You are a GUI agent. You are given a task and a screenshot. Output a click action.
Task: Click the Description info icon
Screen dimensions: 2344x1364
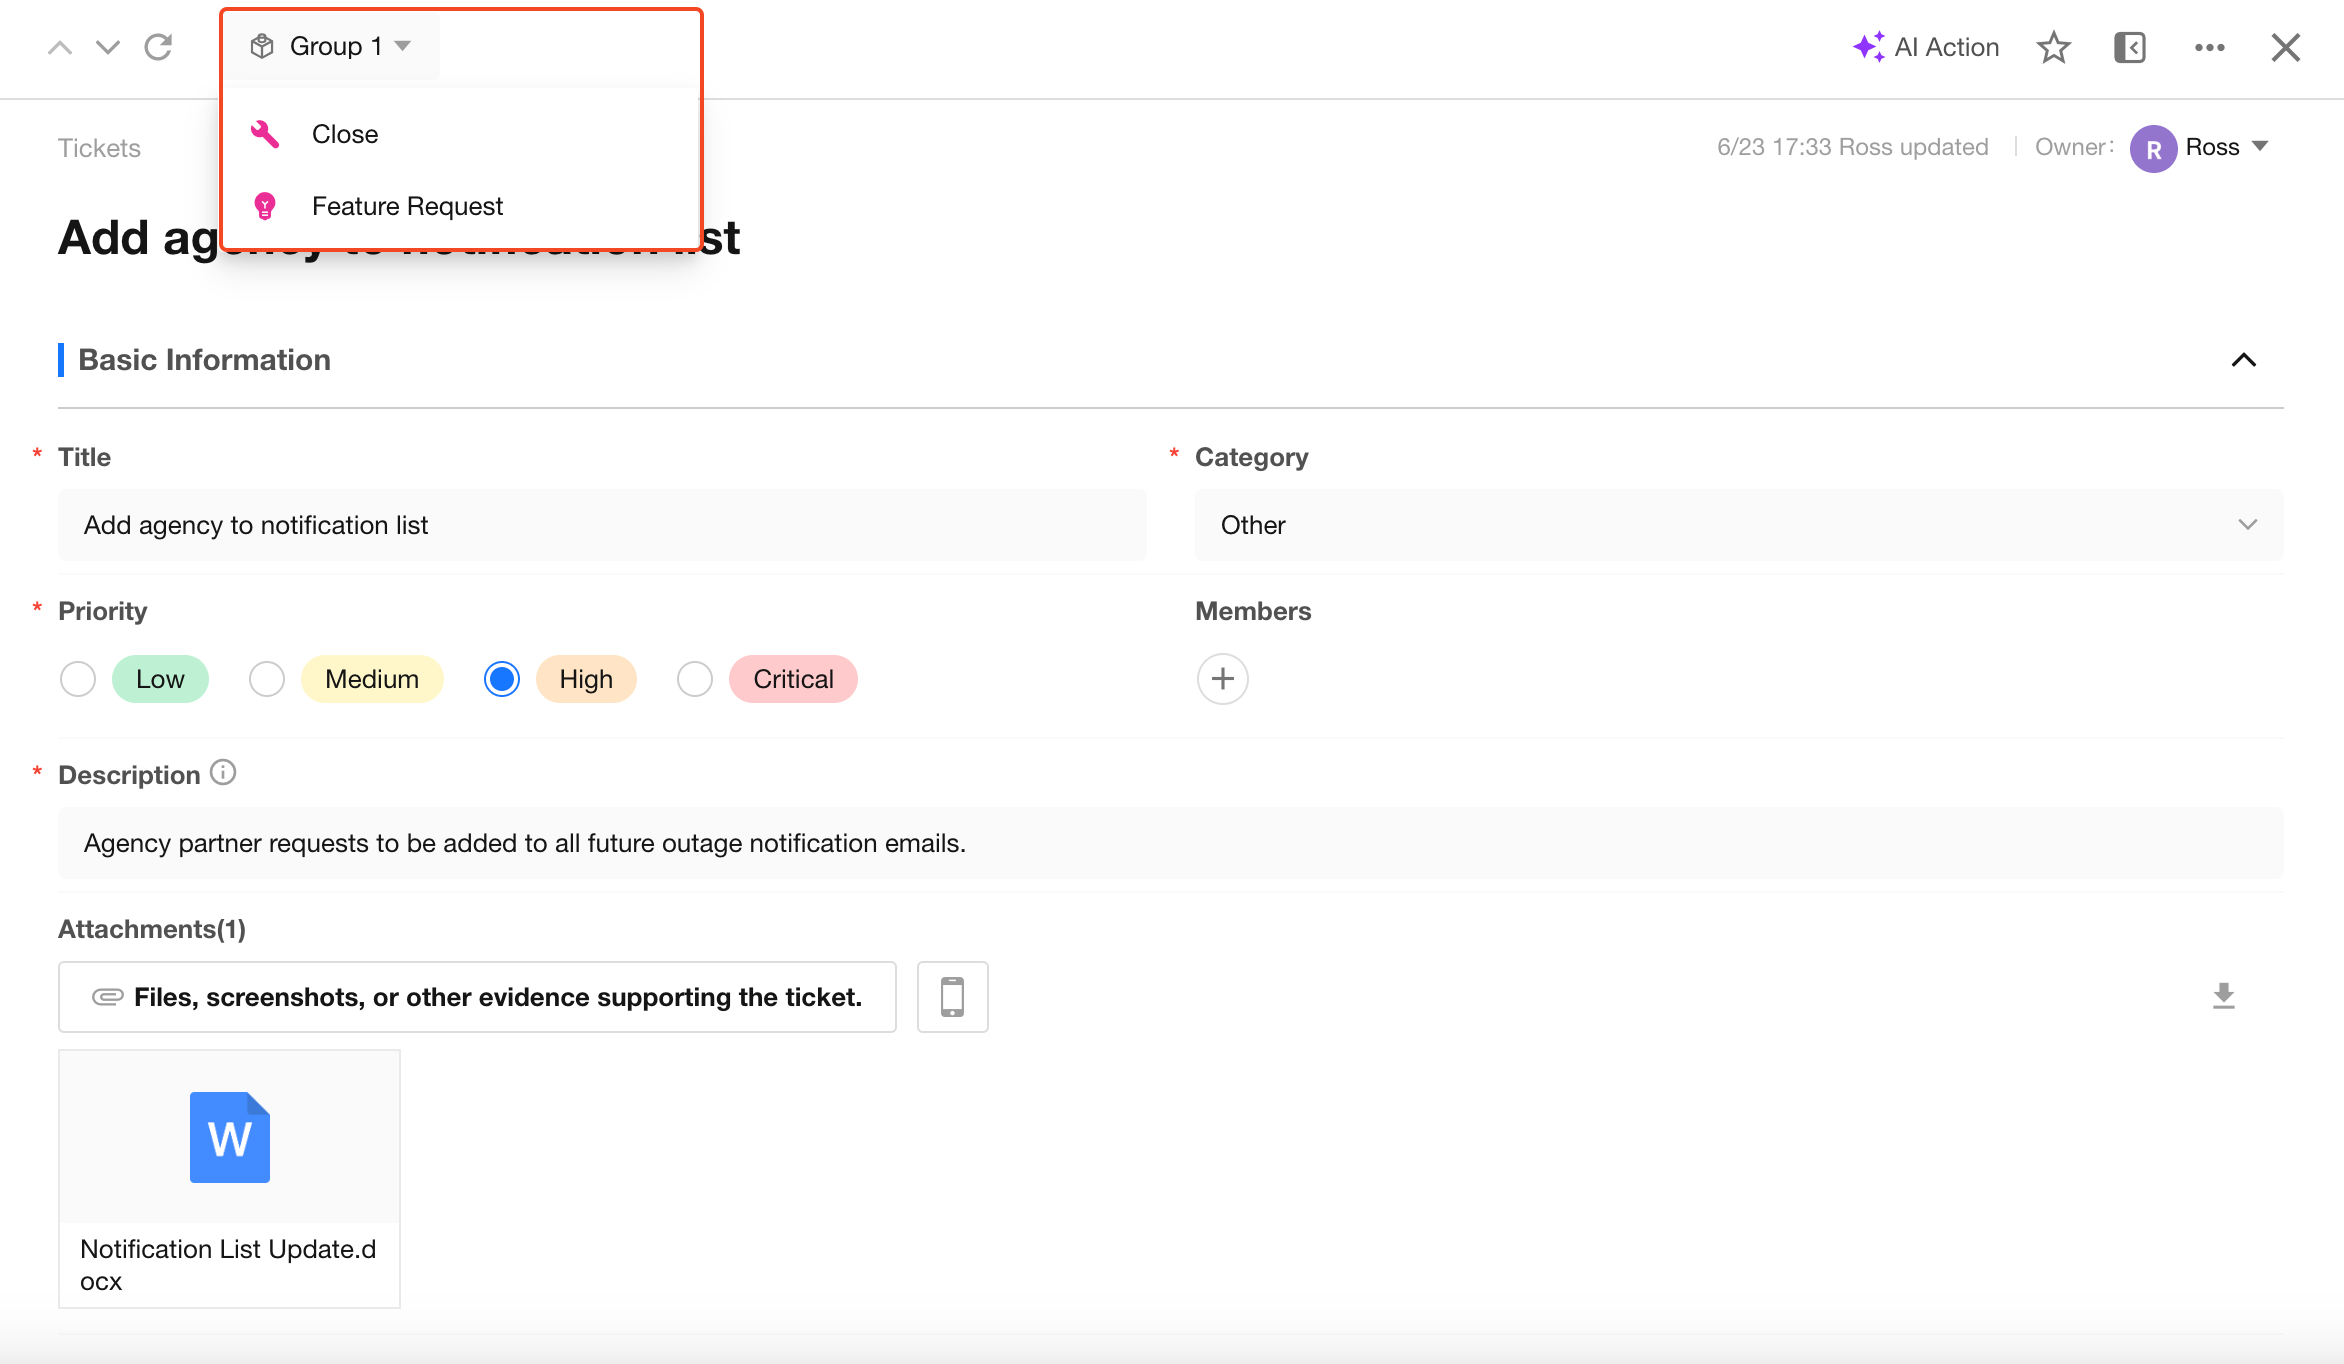[x=223, y=773]
